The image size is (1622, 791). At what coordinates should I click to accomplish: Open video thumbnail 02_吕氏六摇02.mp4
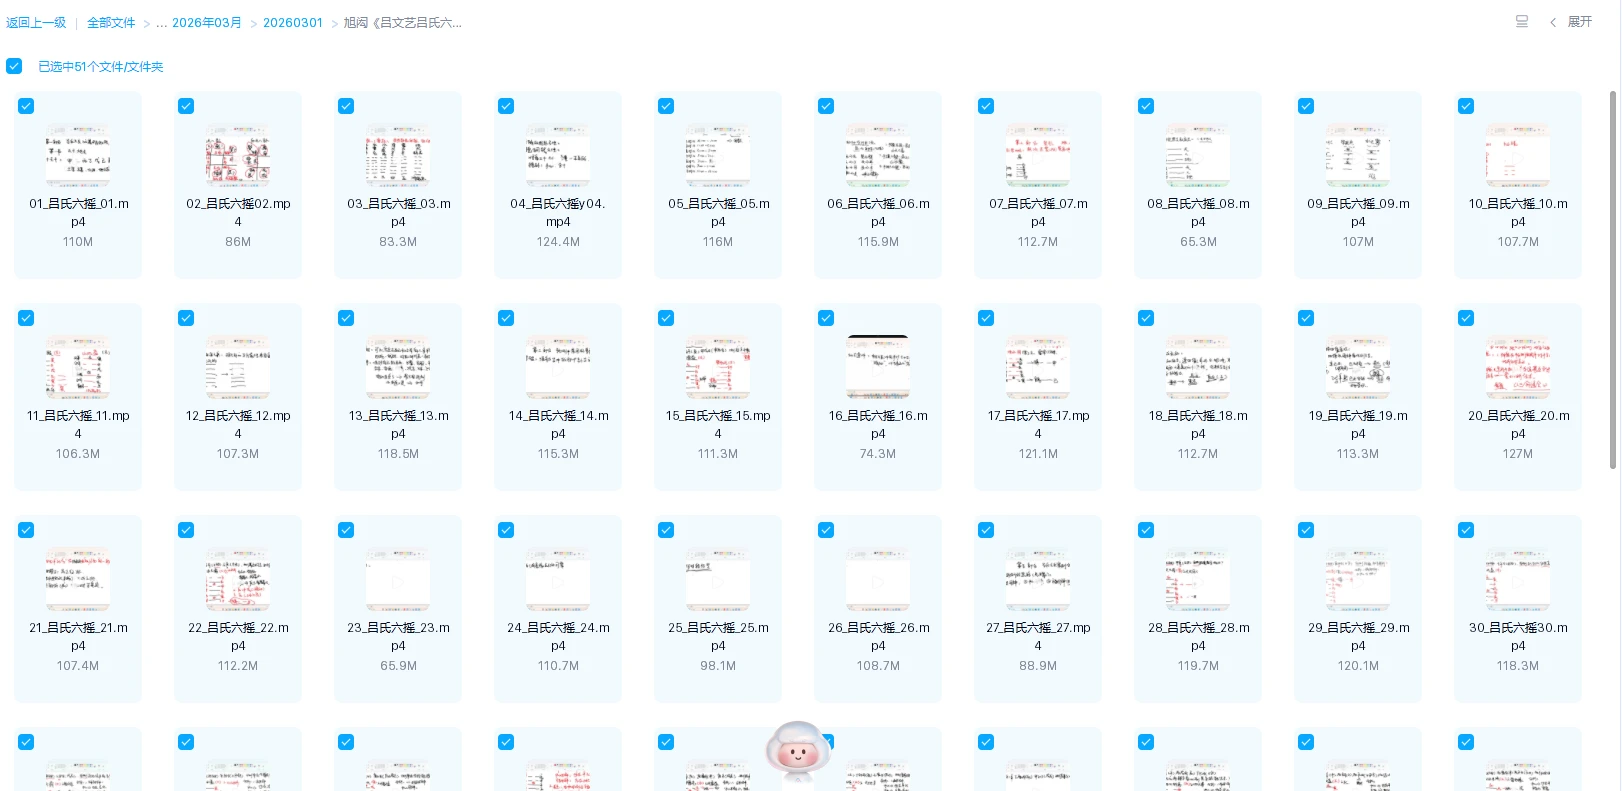238,156
